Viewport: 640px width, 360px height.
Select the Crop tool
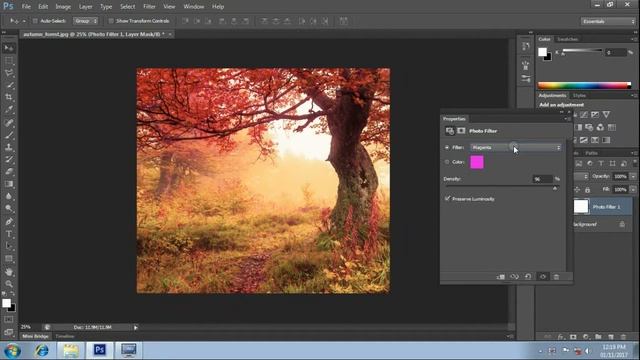click(x=9, y=97)
